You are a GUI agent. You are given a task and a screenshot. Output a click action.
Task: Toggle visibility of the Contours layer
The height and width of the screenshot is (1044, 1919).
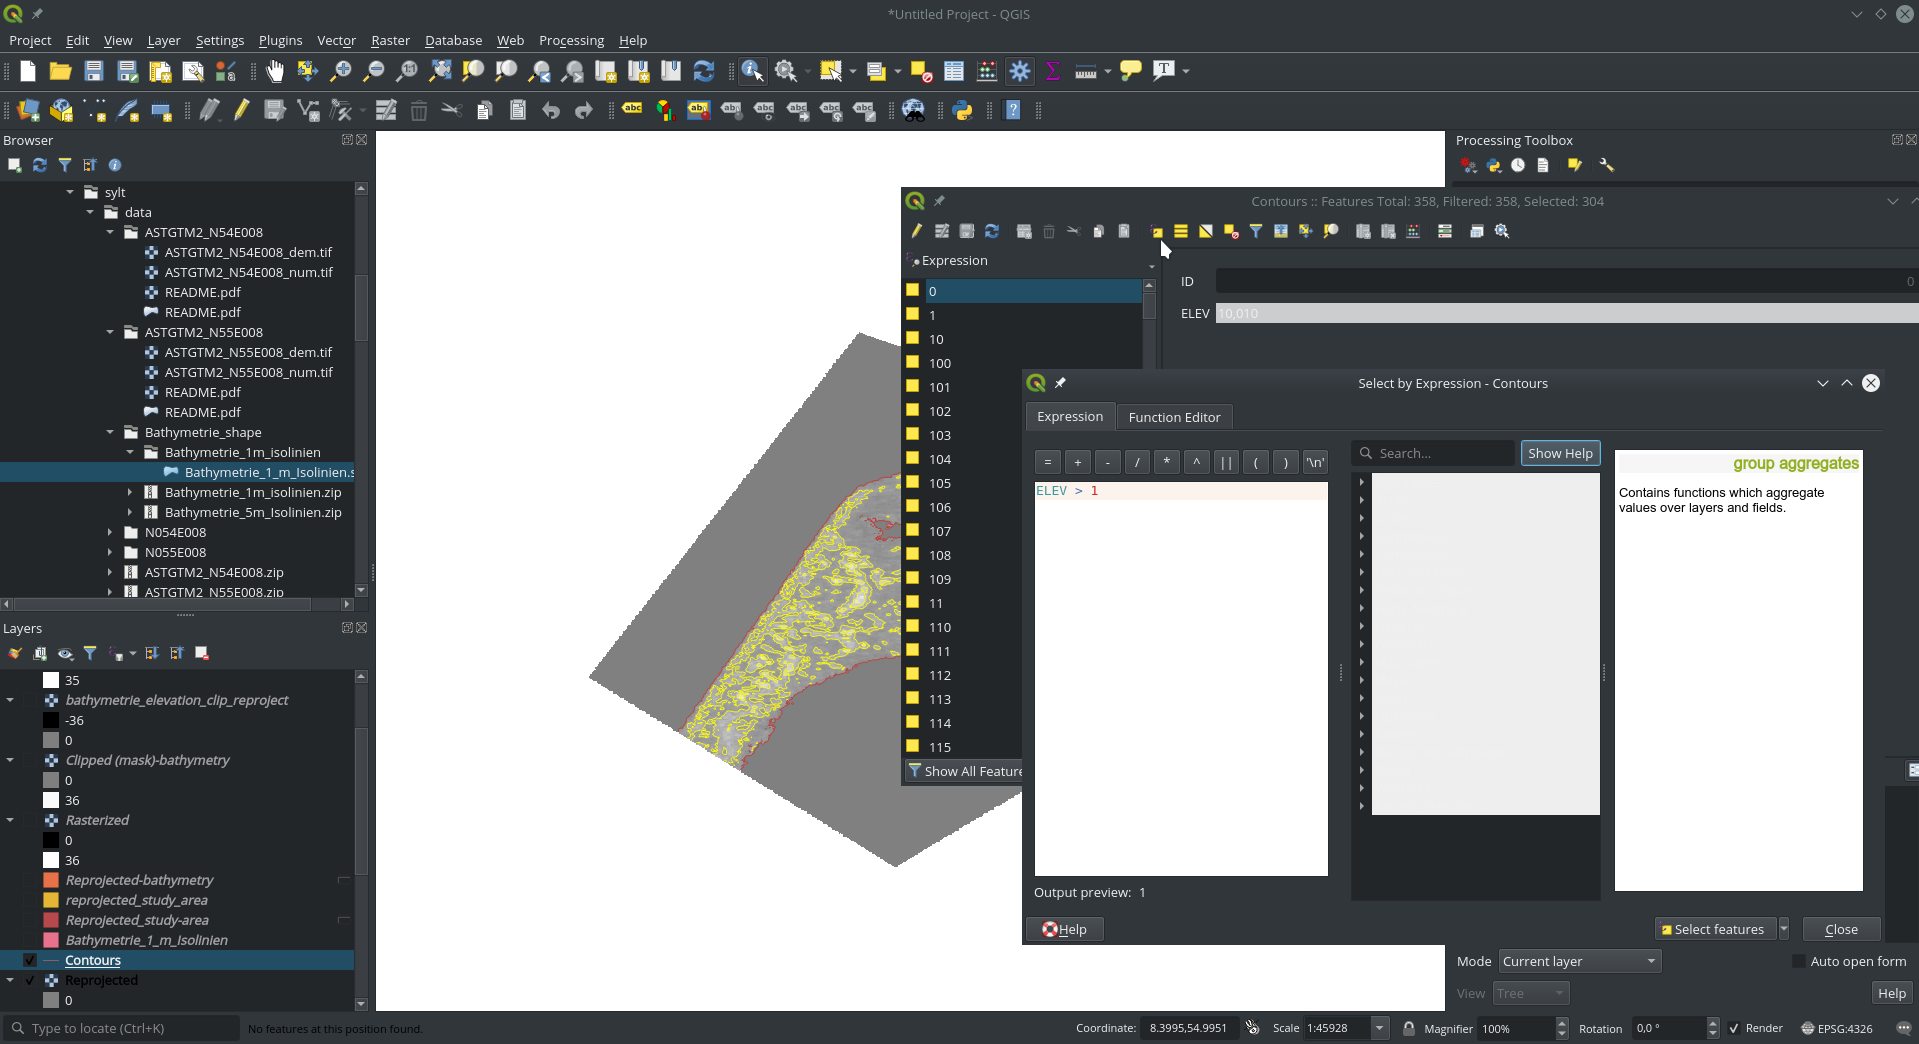(29, 960)
